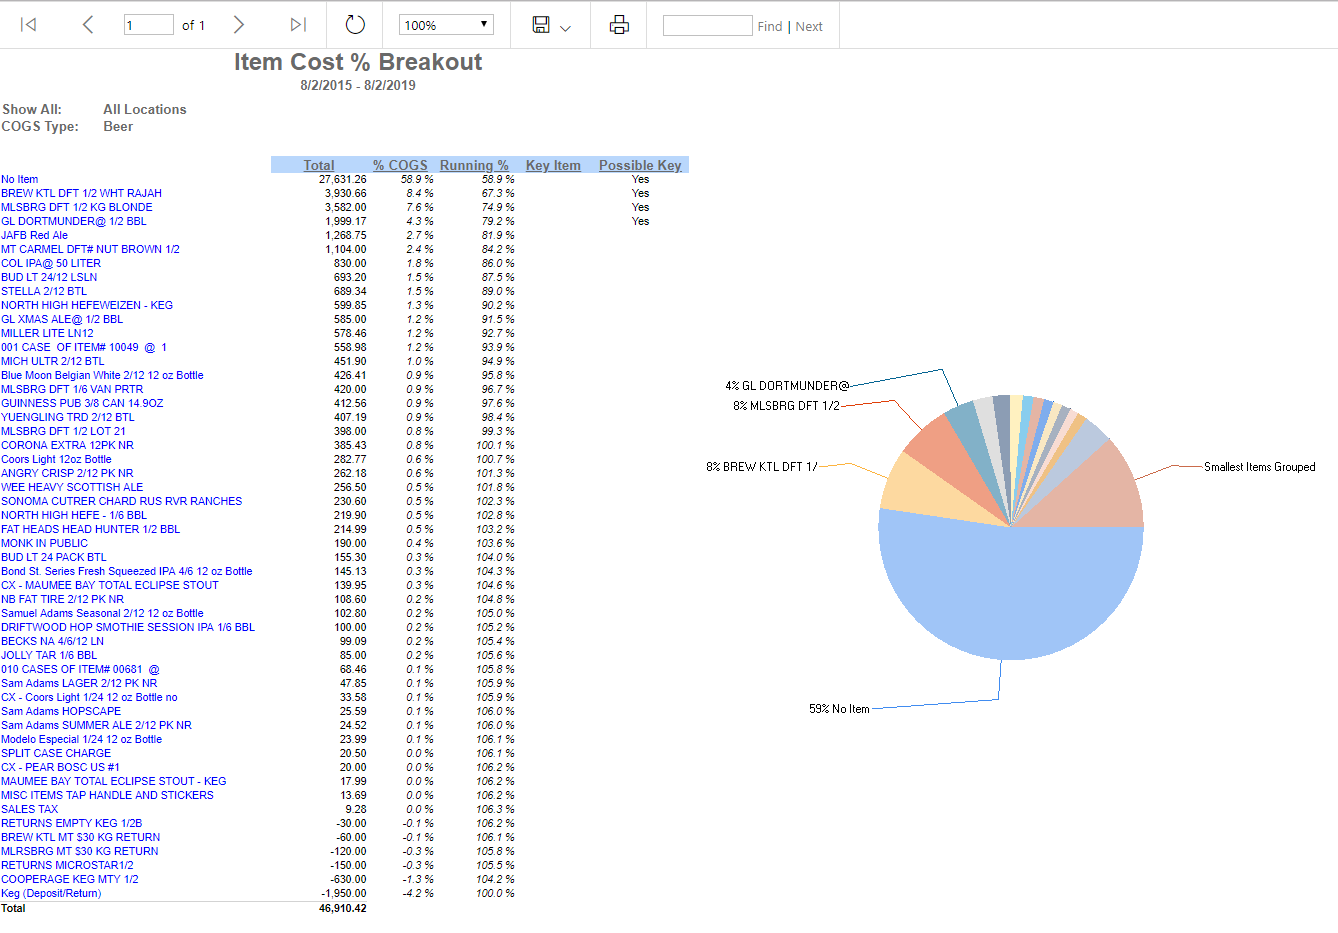The height and width of the screenshot is (933, 1338).
Task: Open COL IPA@ 50 LITER item
Action: coord(51,264)
